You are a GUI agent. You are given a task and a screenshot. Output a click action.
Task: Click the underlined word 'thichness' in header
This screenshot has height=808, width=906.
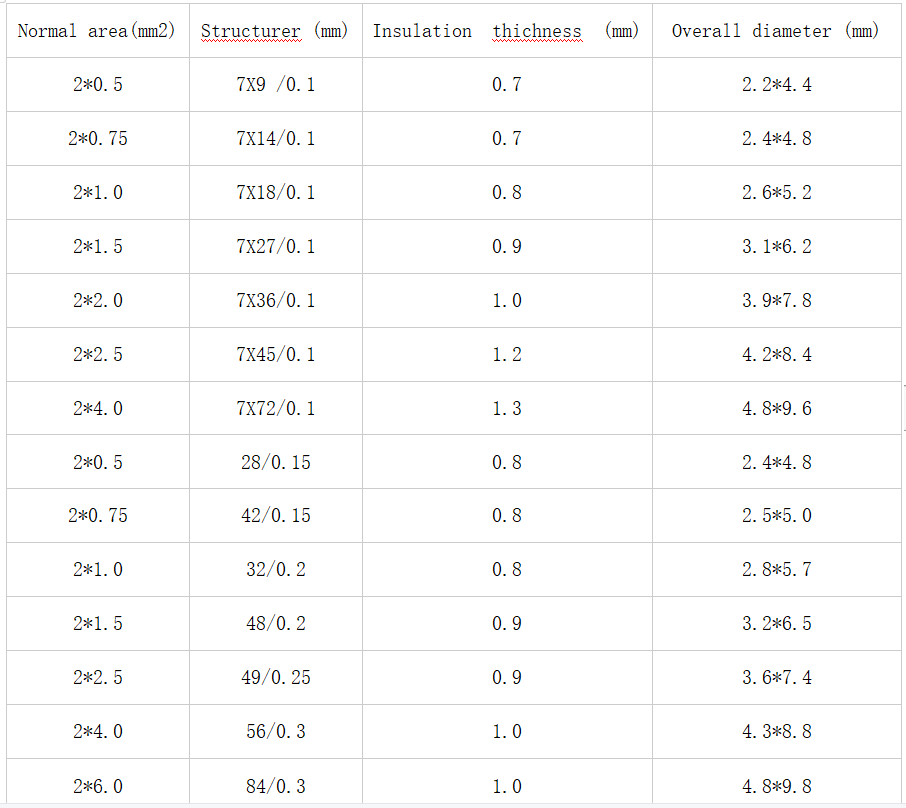[x=537, y=31]
